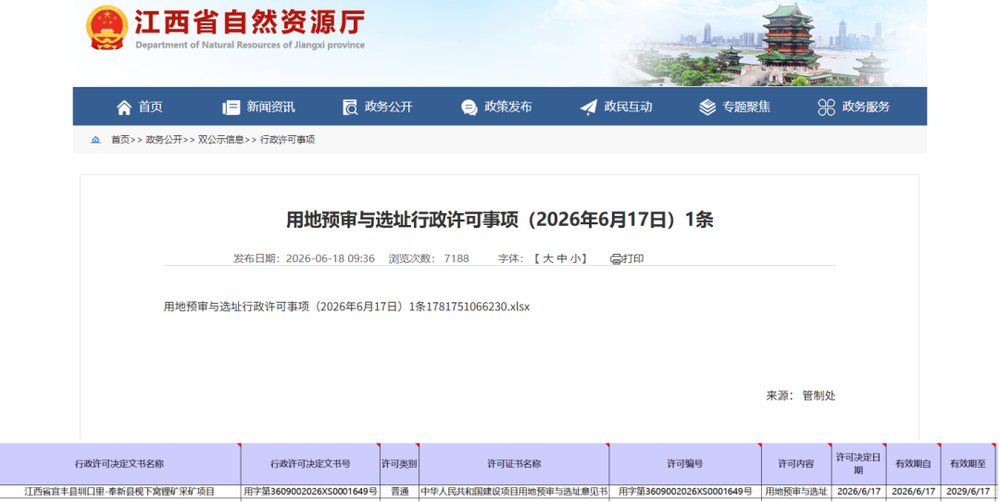Go to 首页 in the breadcrumb
This screenshot has height=502, width=1000.
120,140
